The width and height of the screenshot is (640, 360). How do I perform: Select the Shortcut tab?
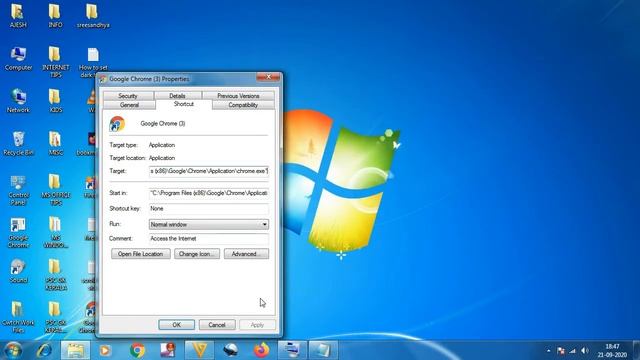(184, 104)
